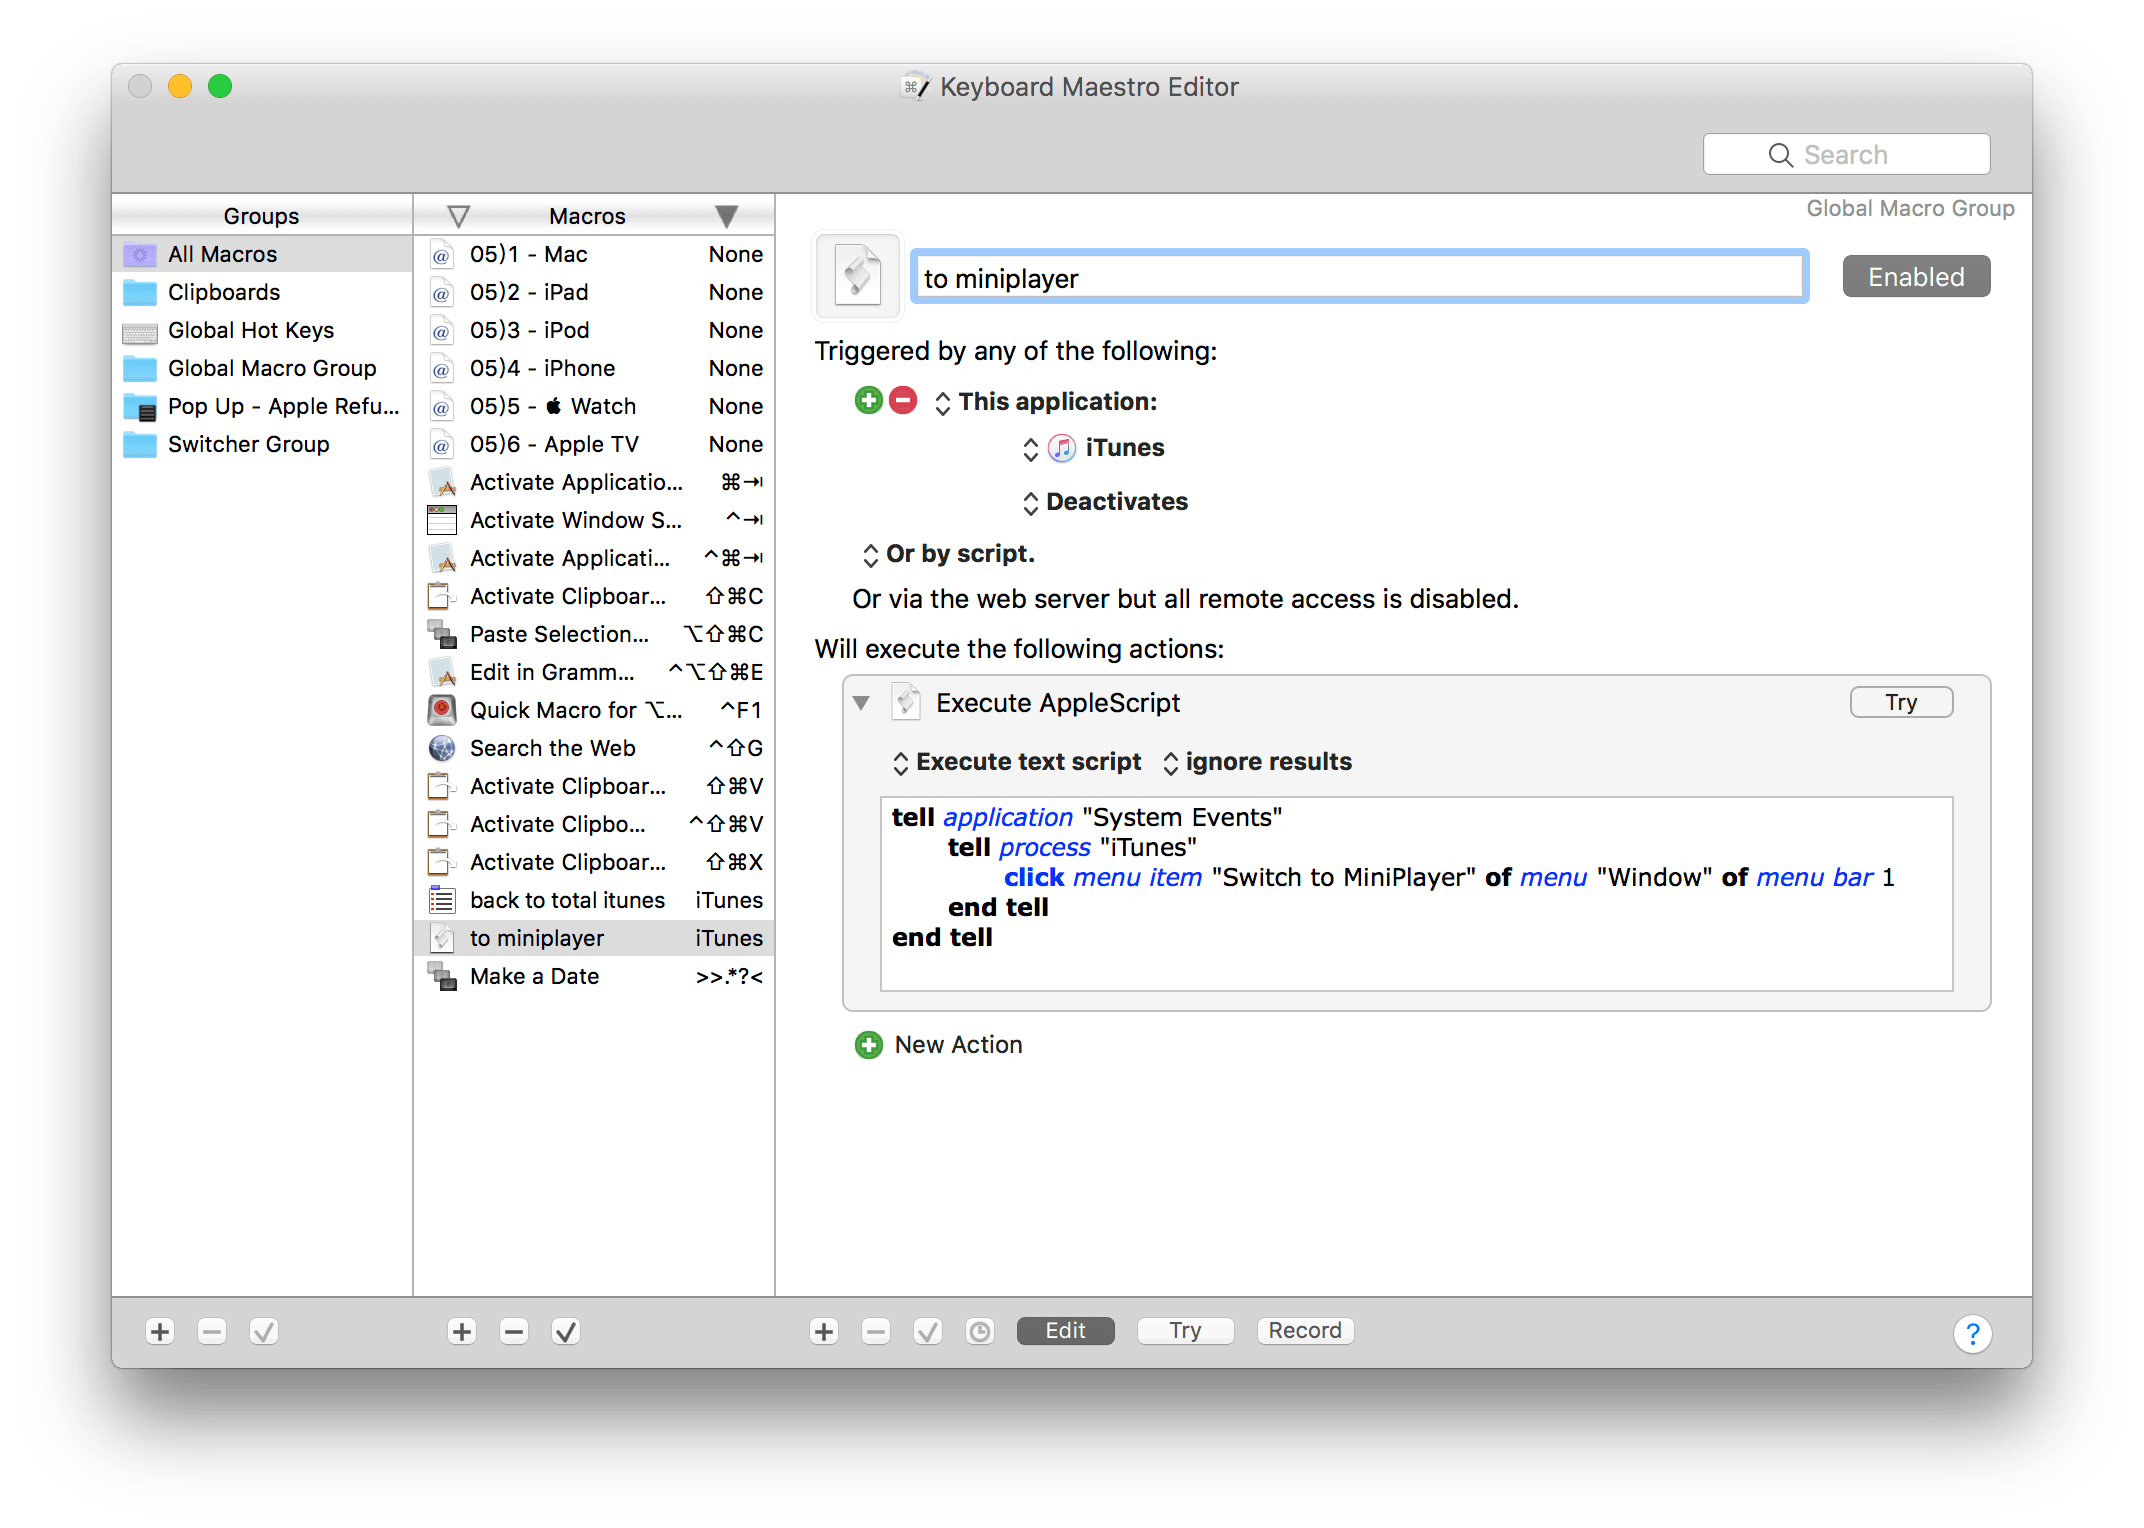Select the 'to miniplayer' macro row
The height and width of the screenshot is (1528, 2144).
click(594, 938)
